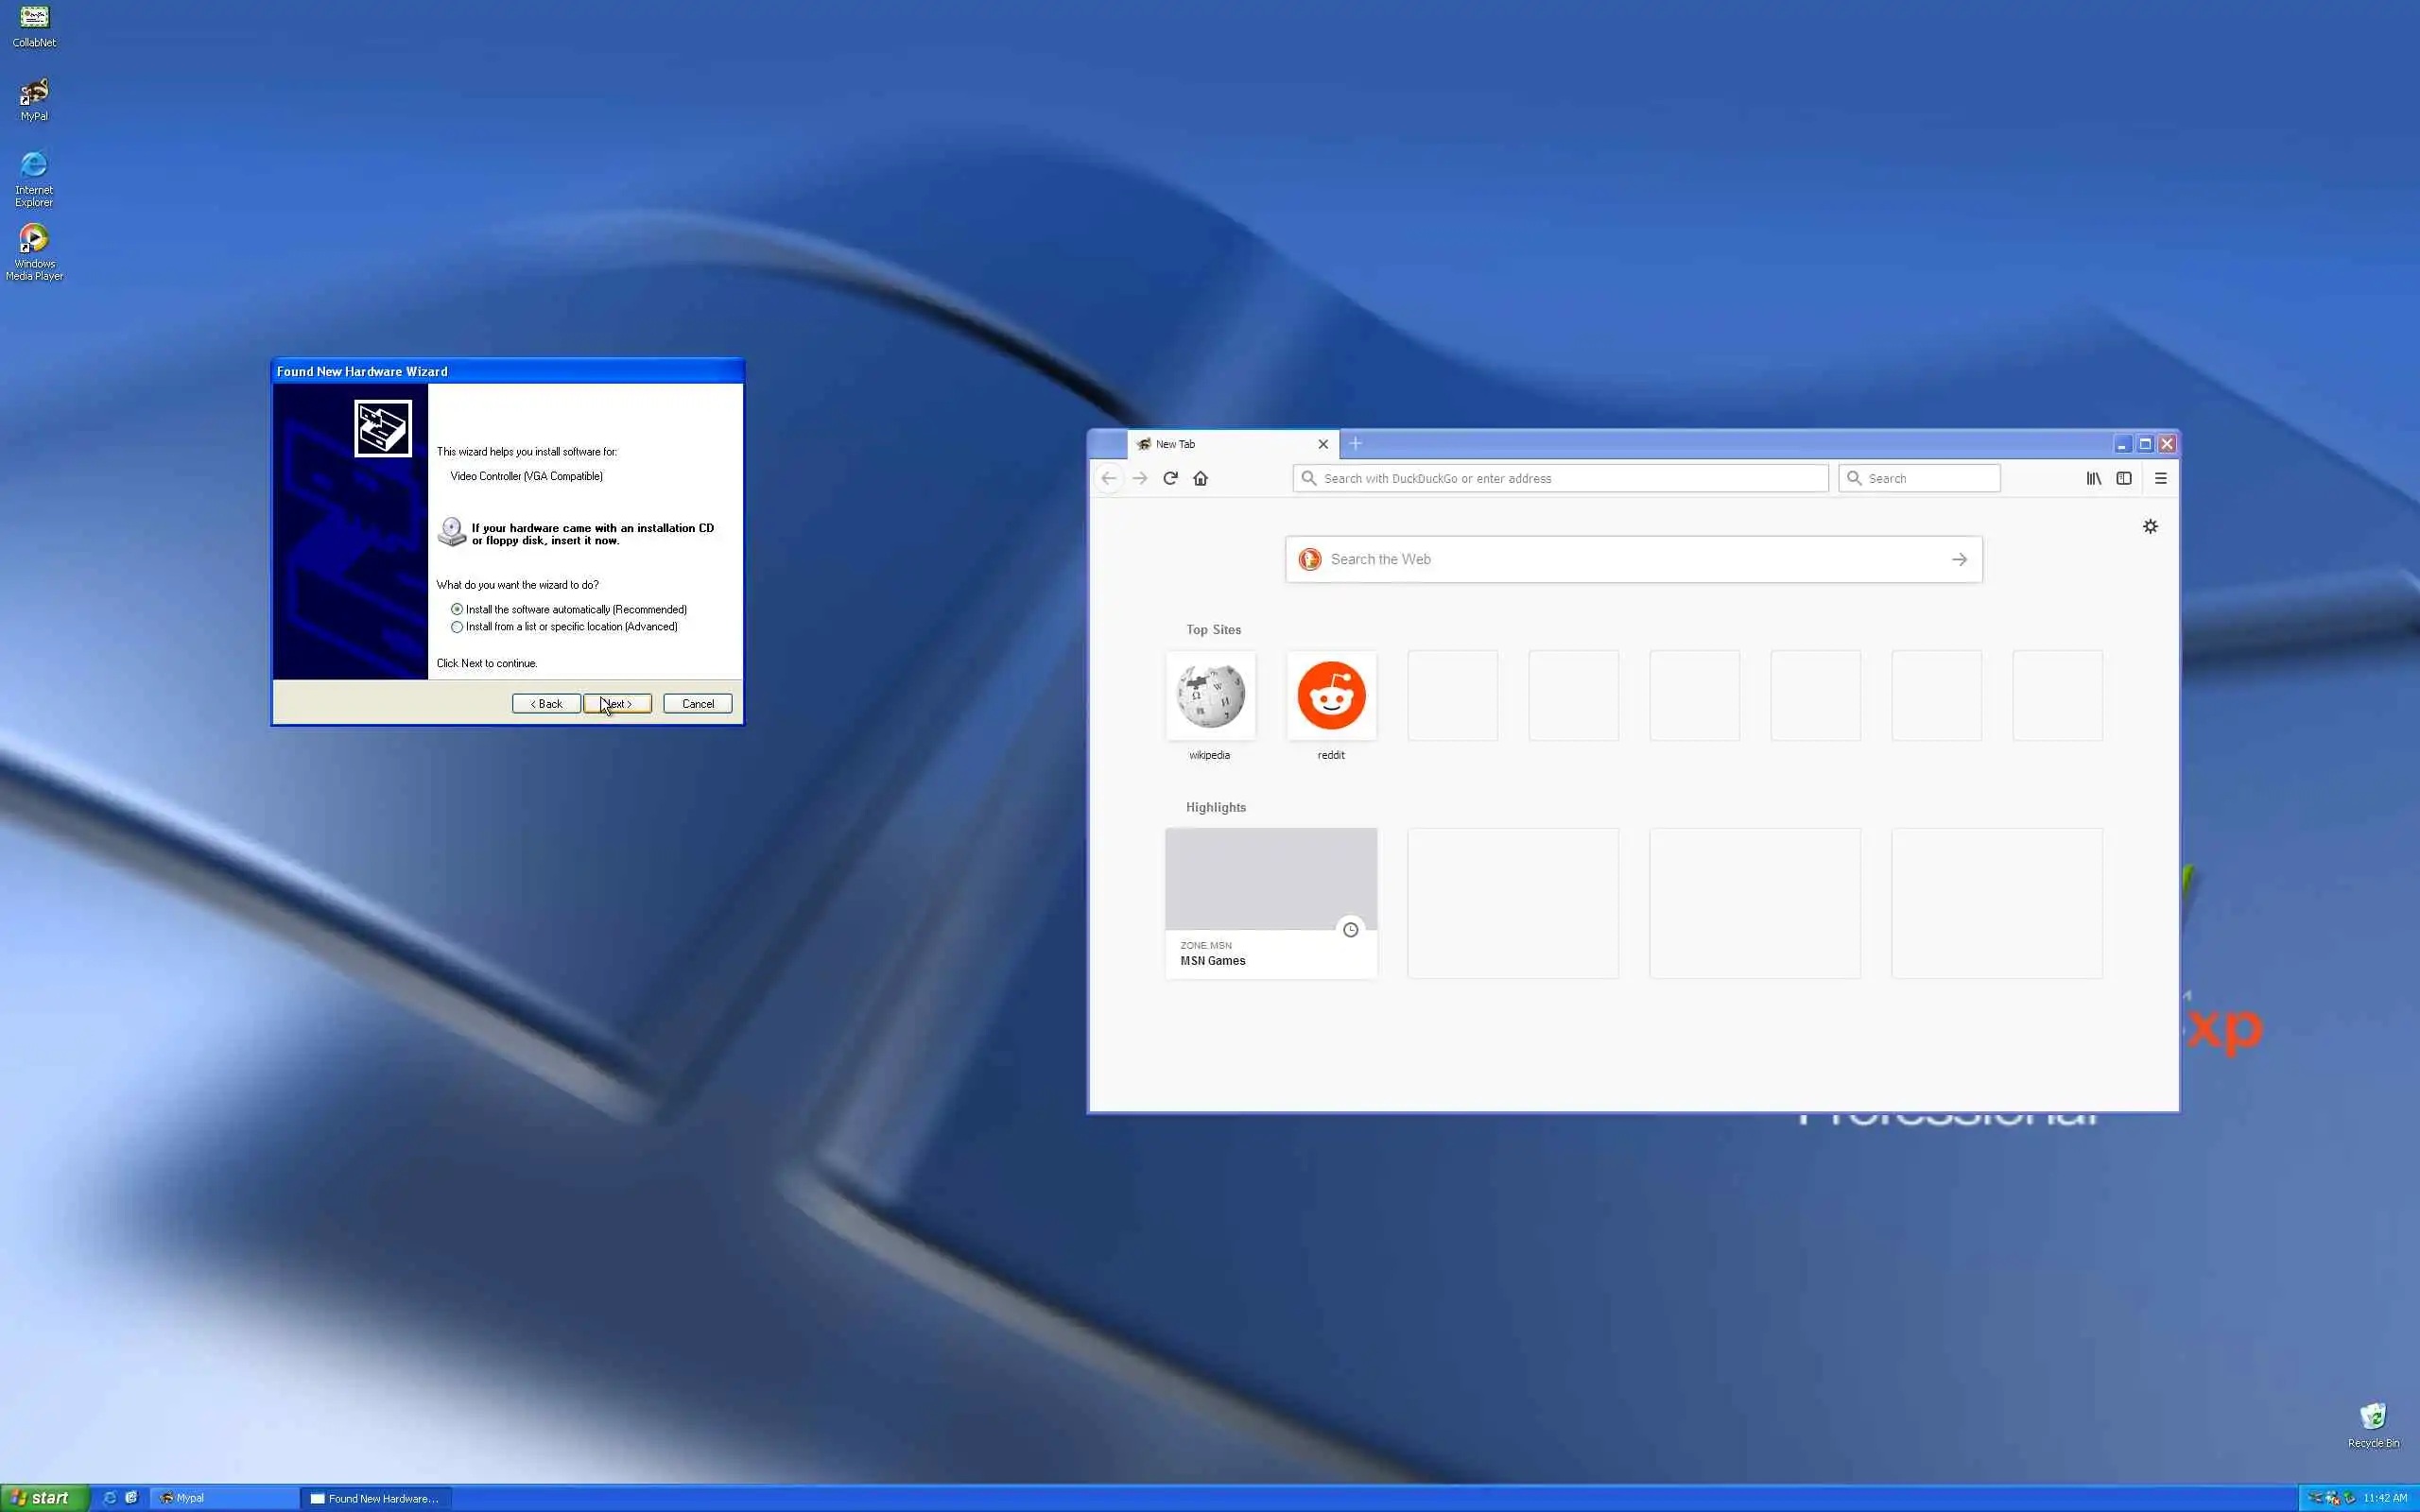
Task: Open a new tab with plus
Action: [1356, 443]
